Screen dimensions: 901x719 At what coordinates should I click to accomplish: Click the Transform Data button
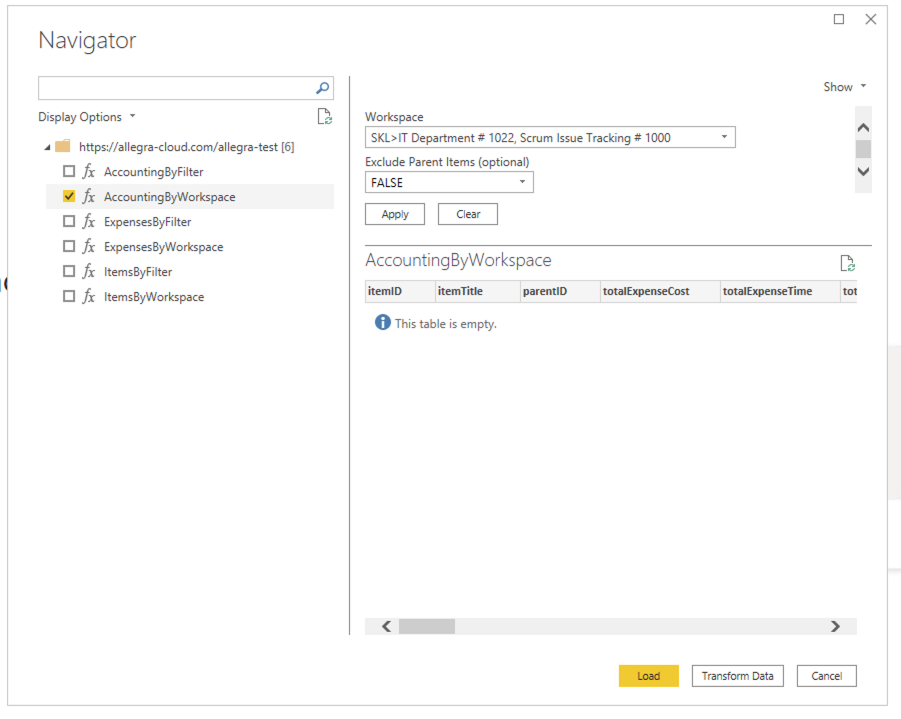[x=737, y=675]
